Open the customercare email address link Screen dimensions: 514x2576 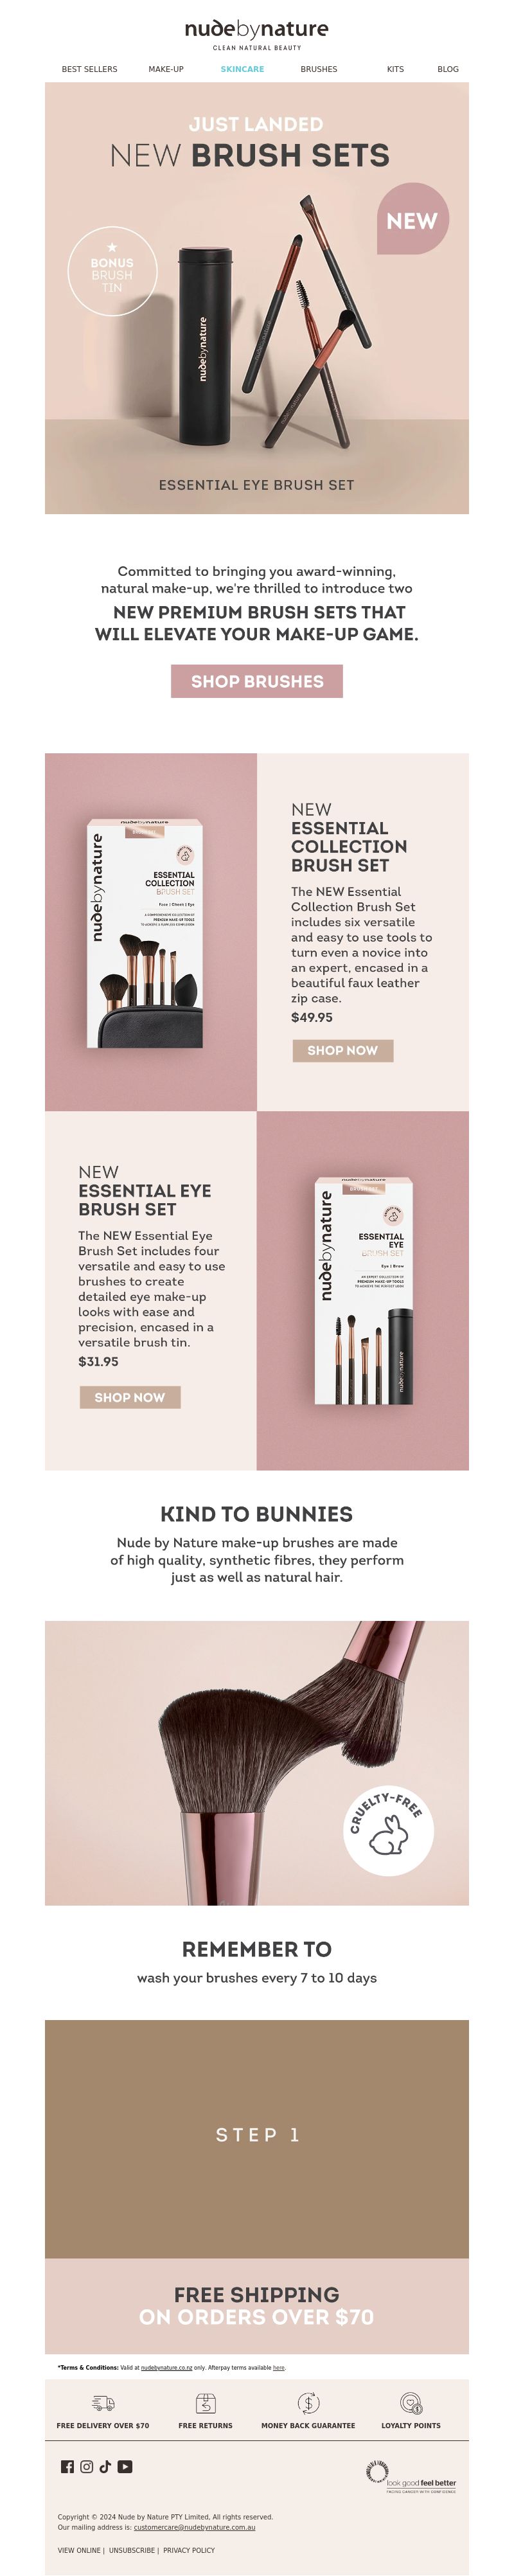[194, 2527]
